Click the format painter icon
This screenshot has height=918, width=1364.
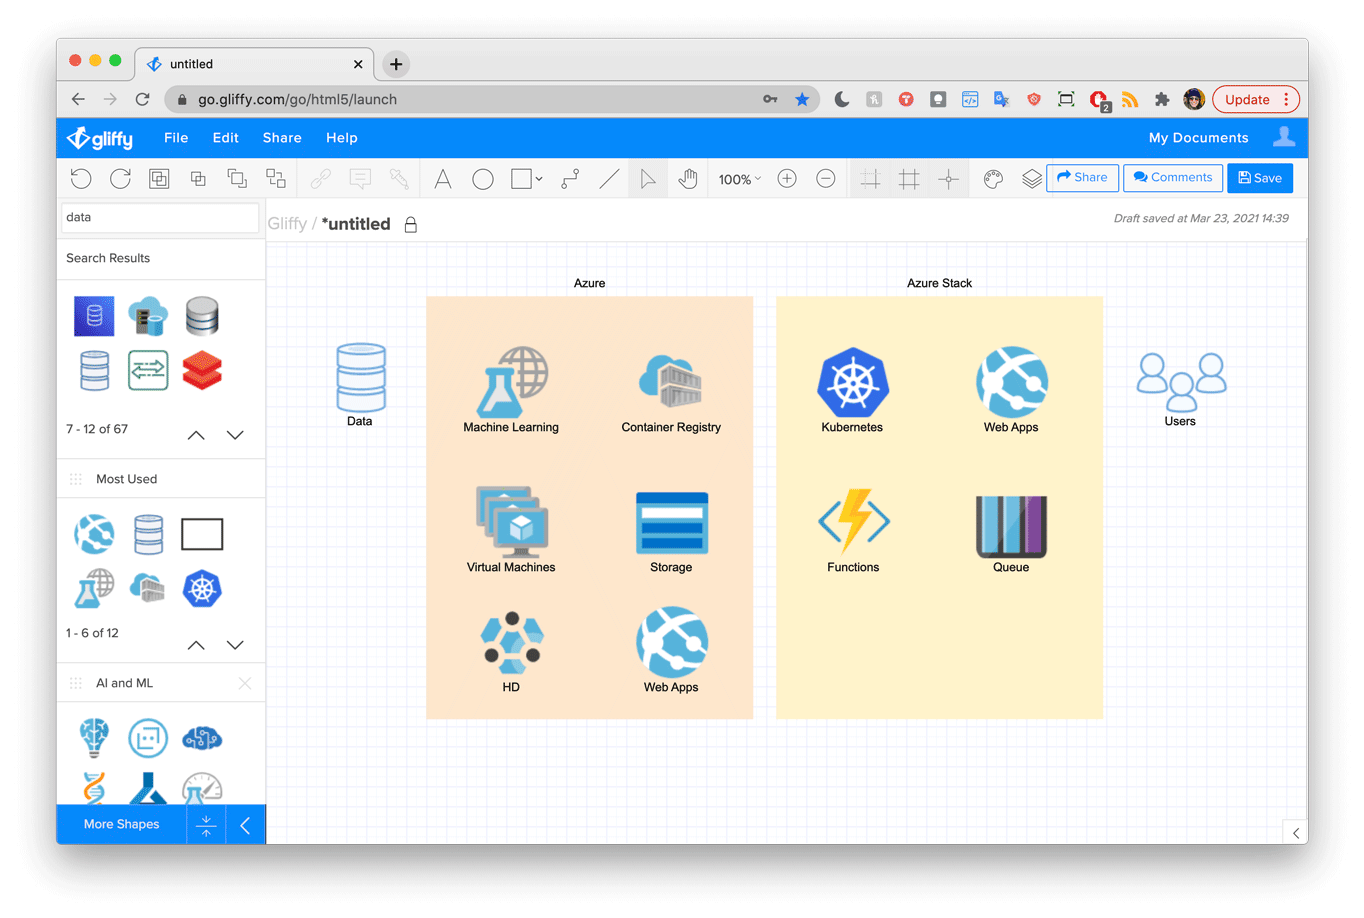click(399, 179)
